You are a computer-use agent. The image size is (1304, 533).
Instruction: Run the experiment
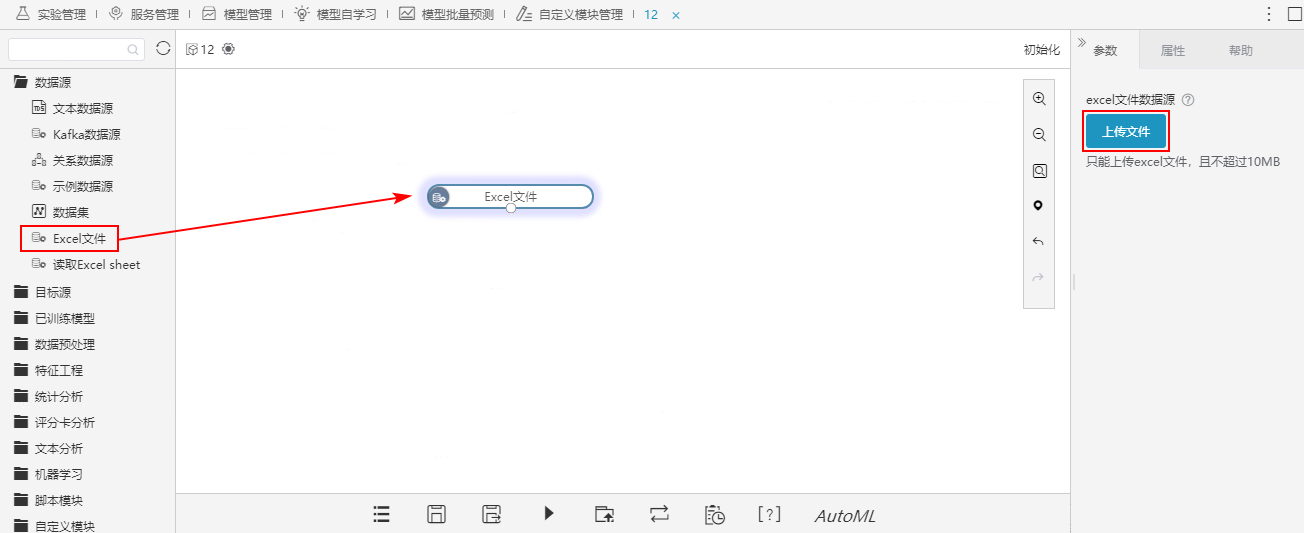click(x=548, y=513)
